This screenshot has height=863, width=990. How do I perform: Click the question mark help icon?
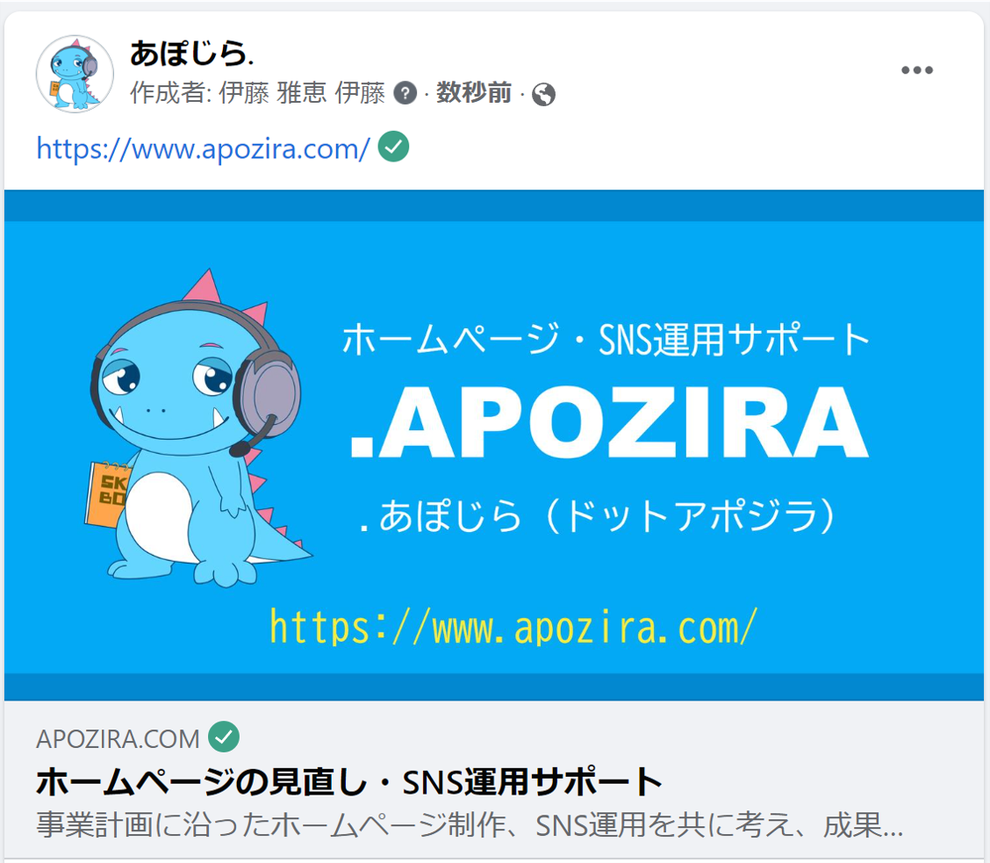click(405, 94)
